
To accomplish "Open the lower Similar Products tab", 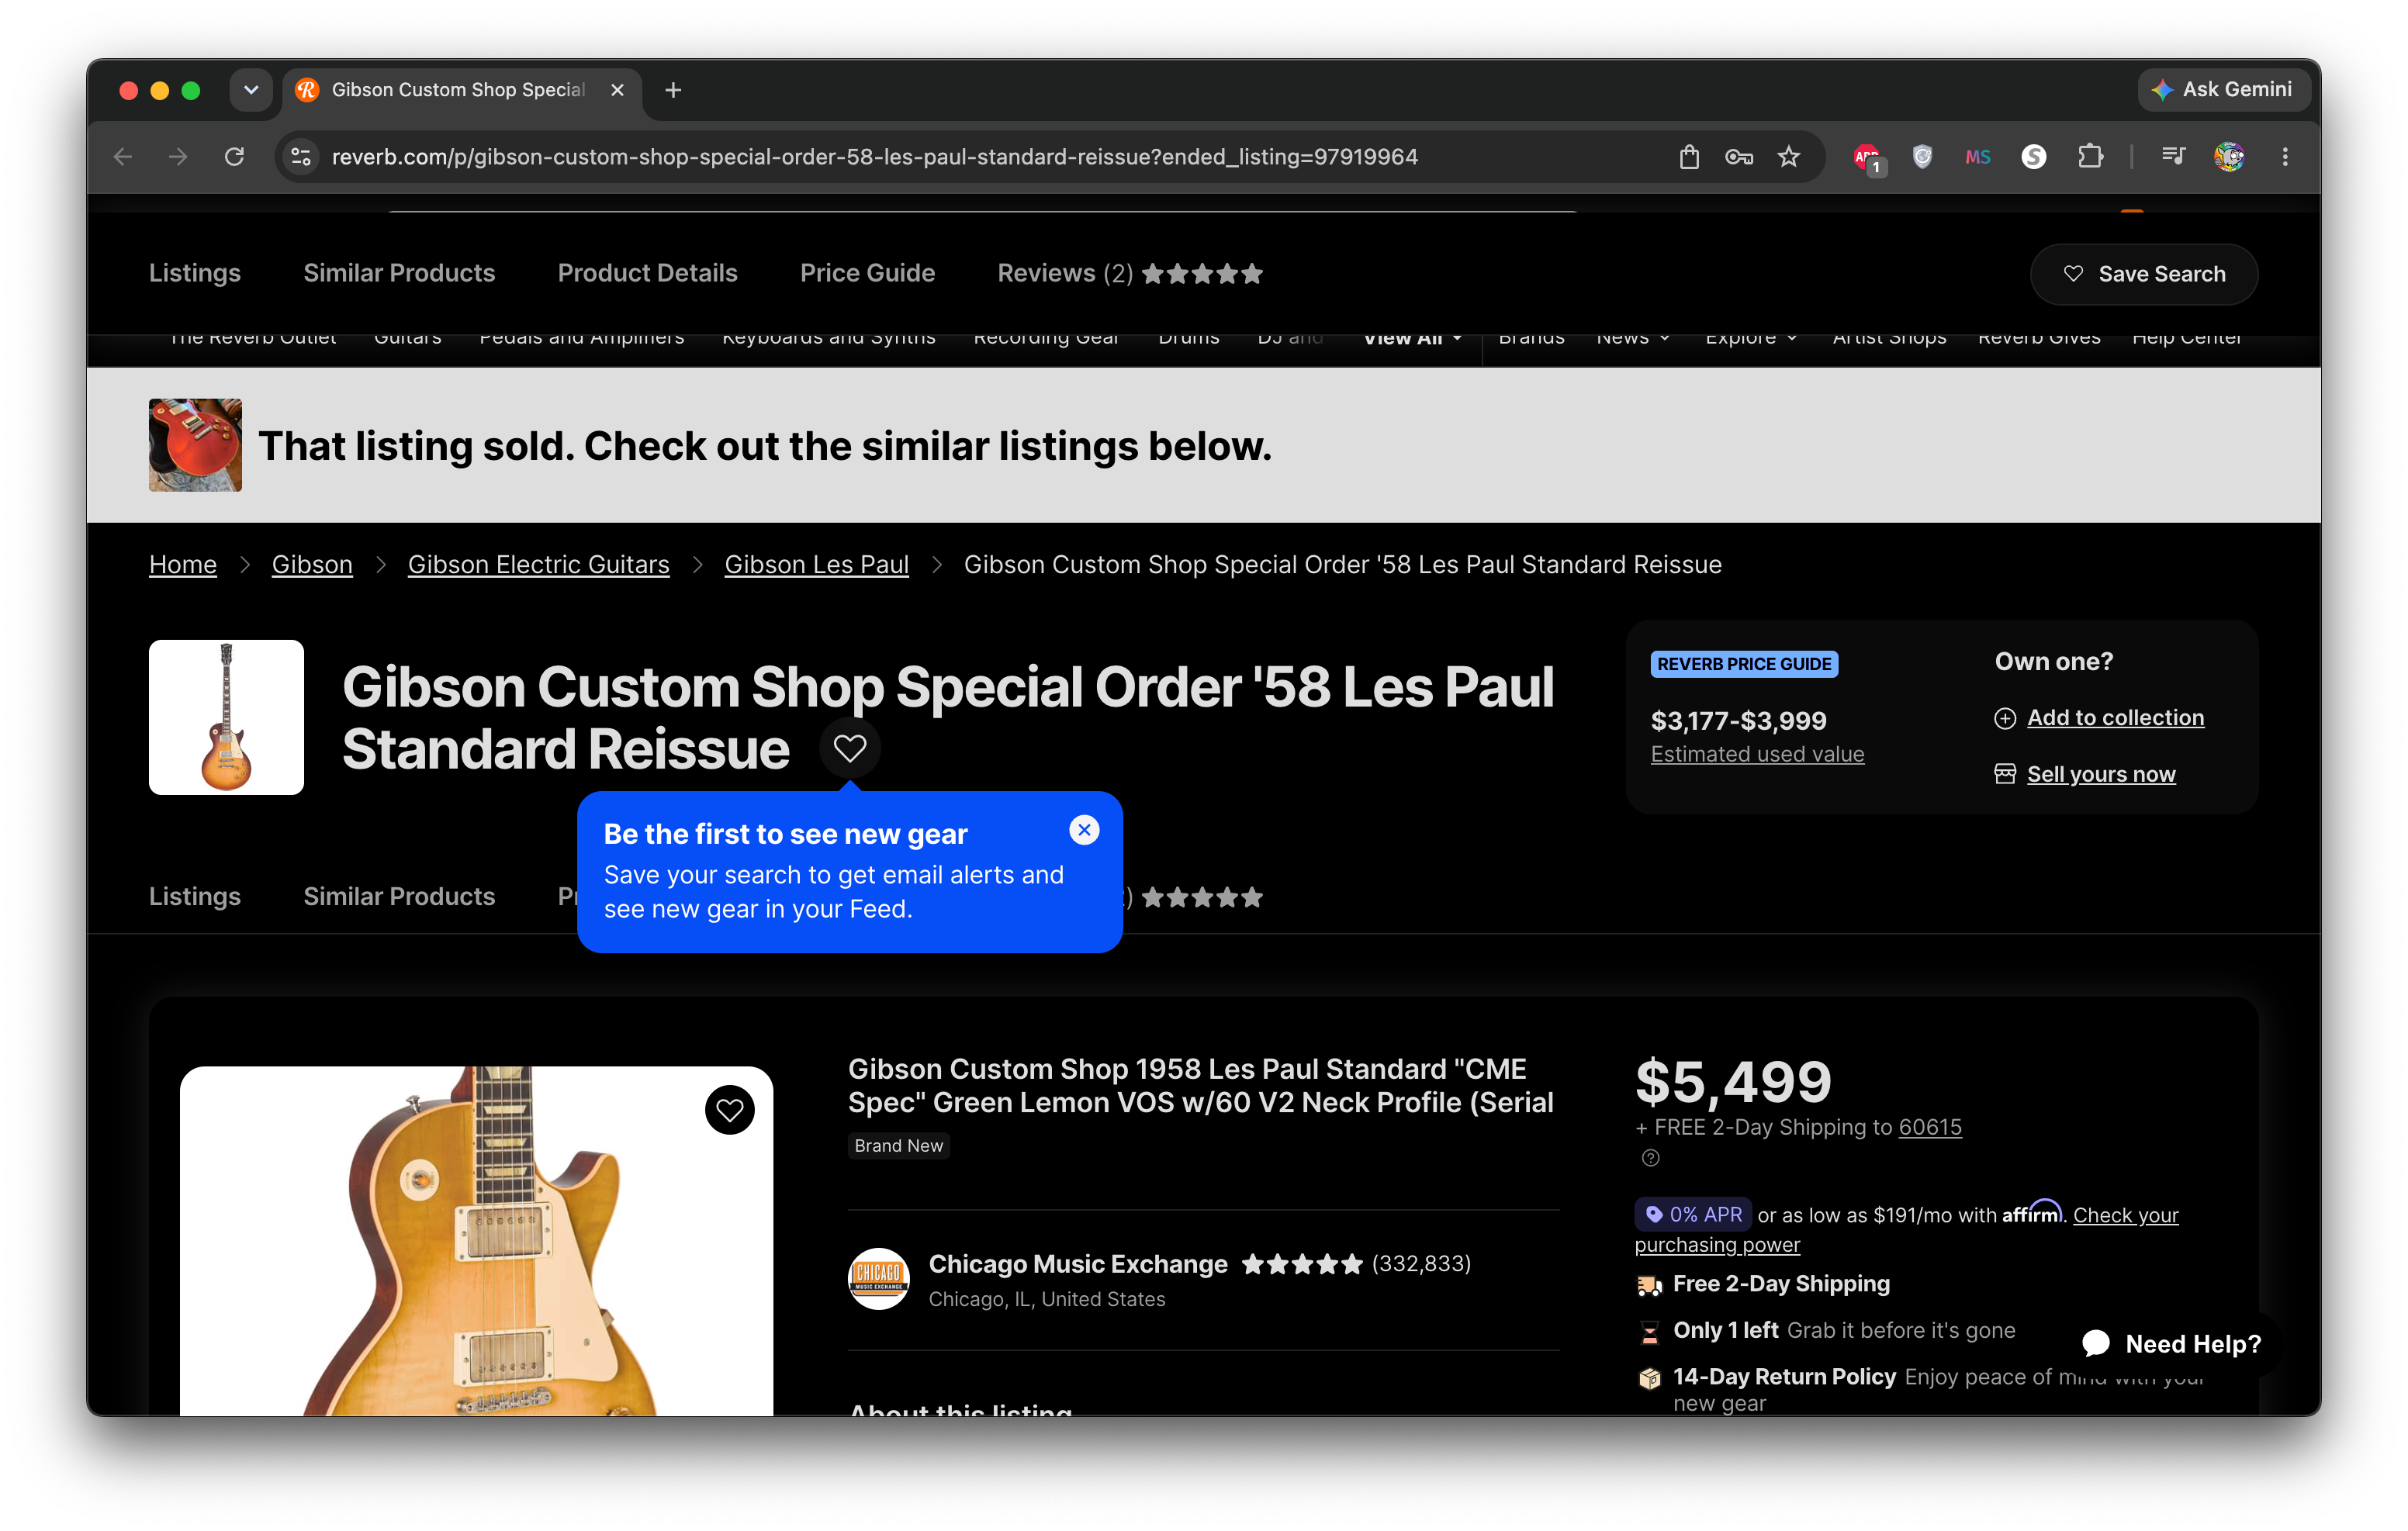I will coord(399,896).
